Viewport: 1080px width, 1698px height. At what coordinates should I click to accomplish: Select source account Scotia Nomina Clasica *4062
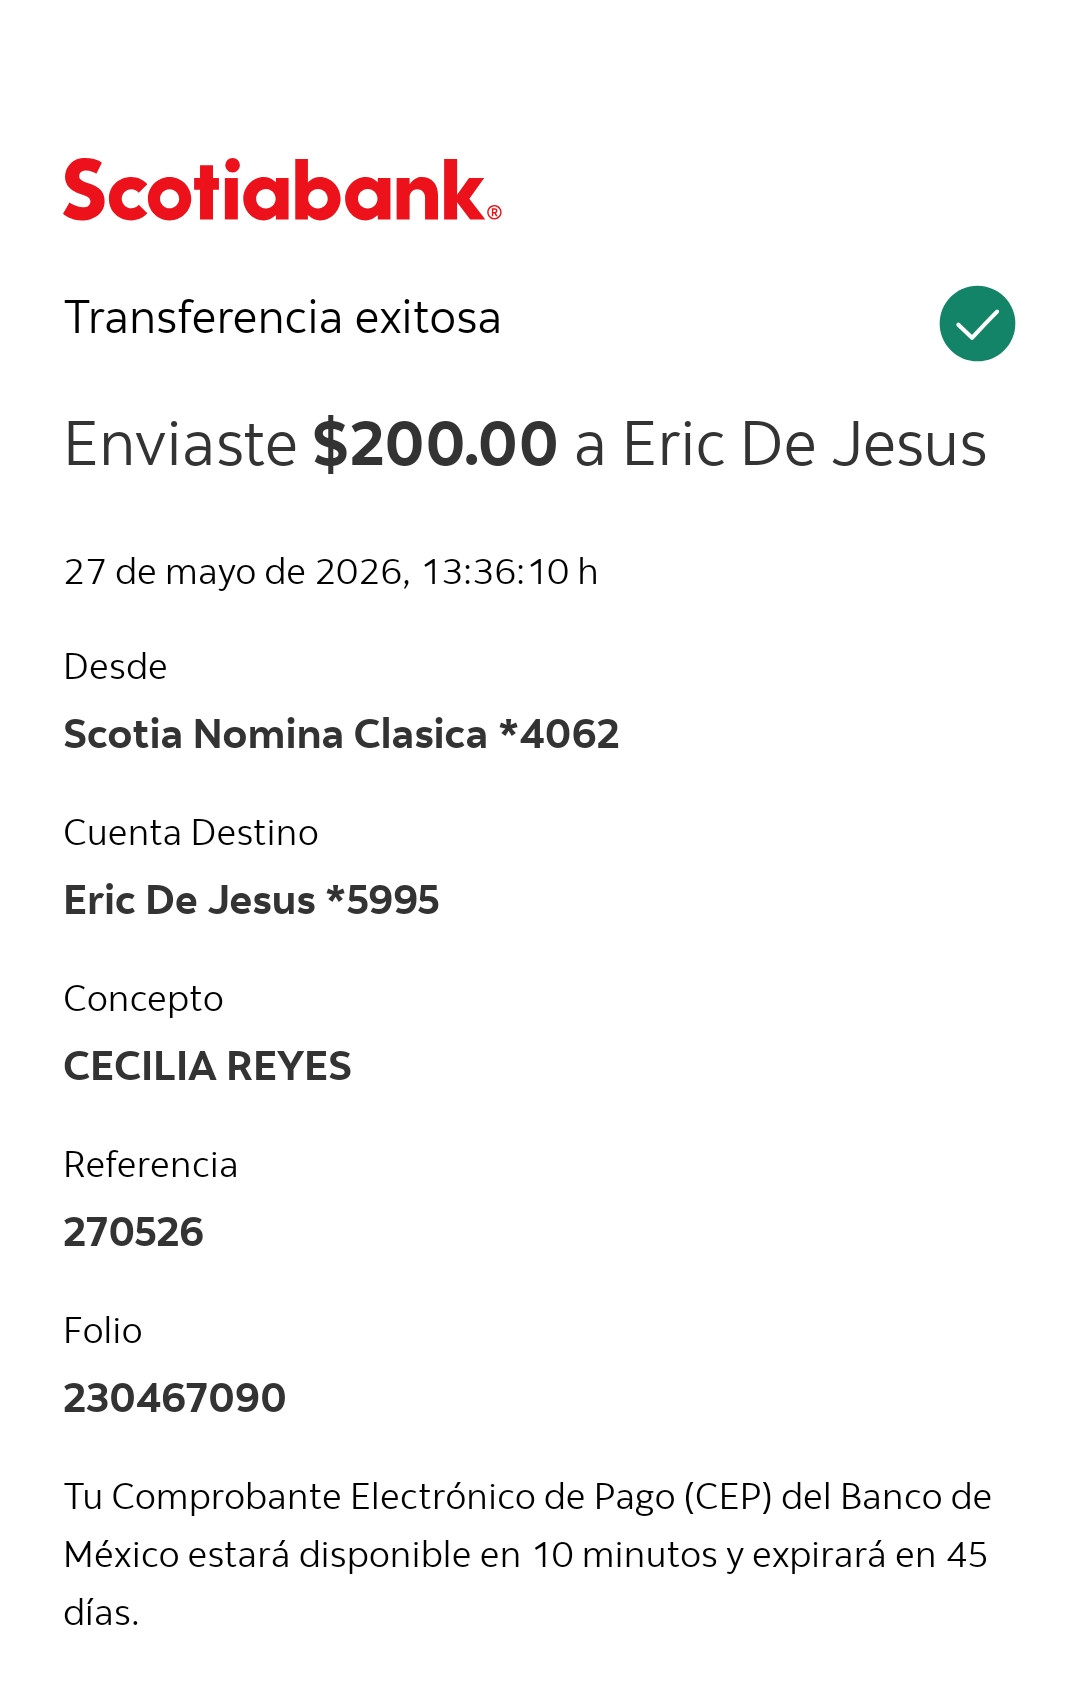pyautogui.click(x=341, y=734)
